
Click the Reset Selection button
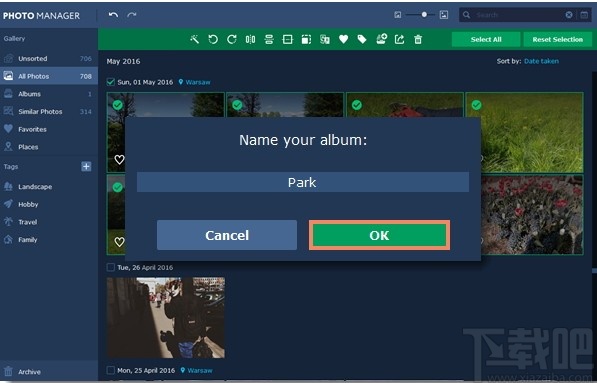click(557, 39)
